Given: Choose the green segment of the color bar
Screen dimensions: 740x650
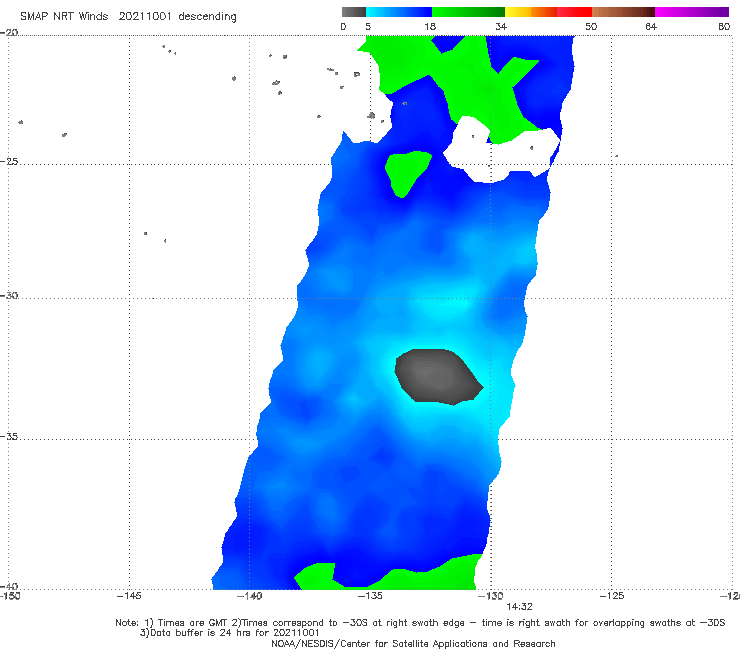Looking at the screenshot, I should point(468,12).
